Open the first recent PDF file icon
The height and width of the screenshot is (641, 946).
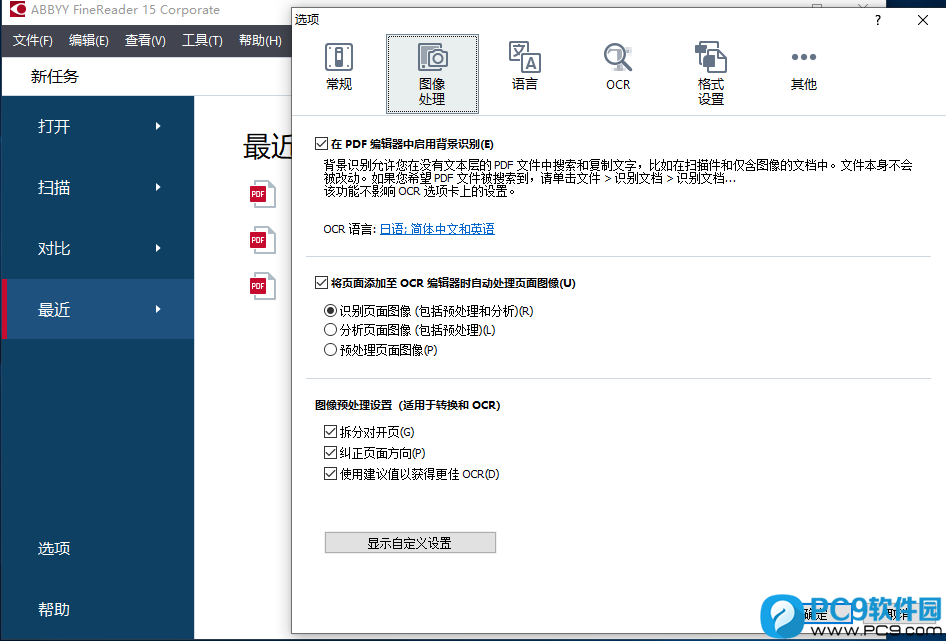262,194
